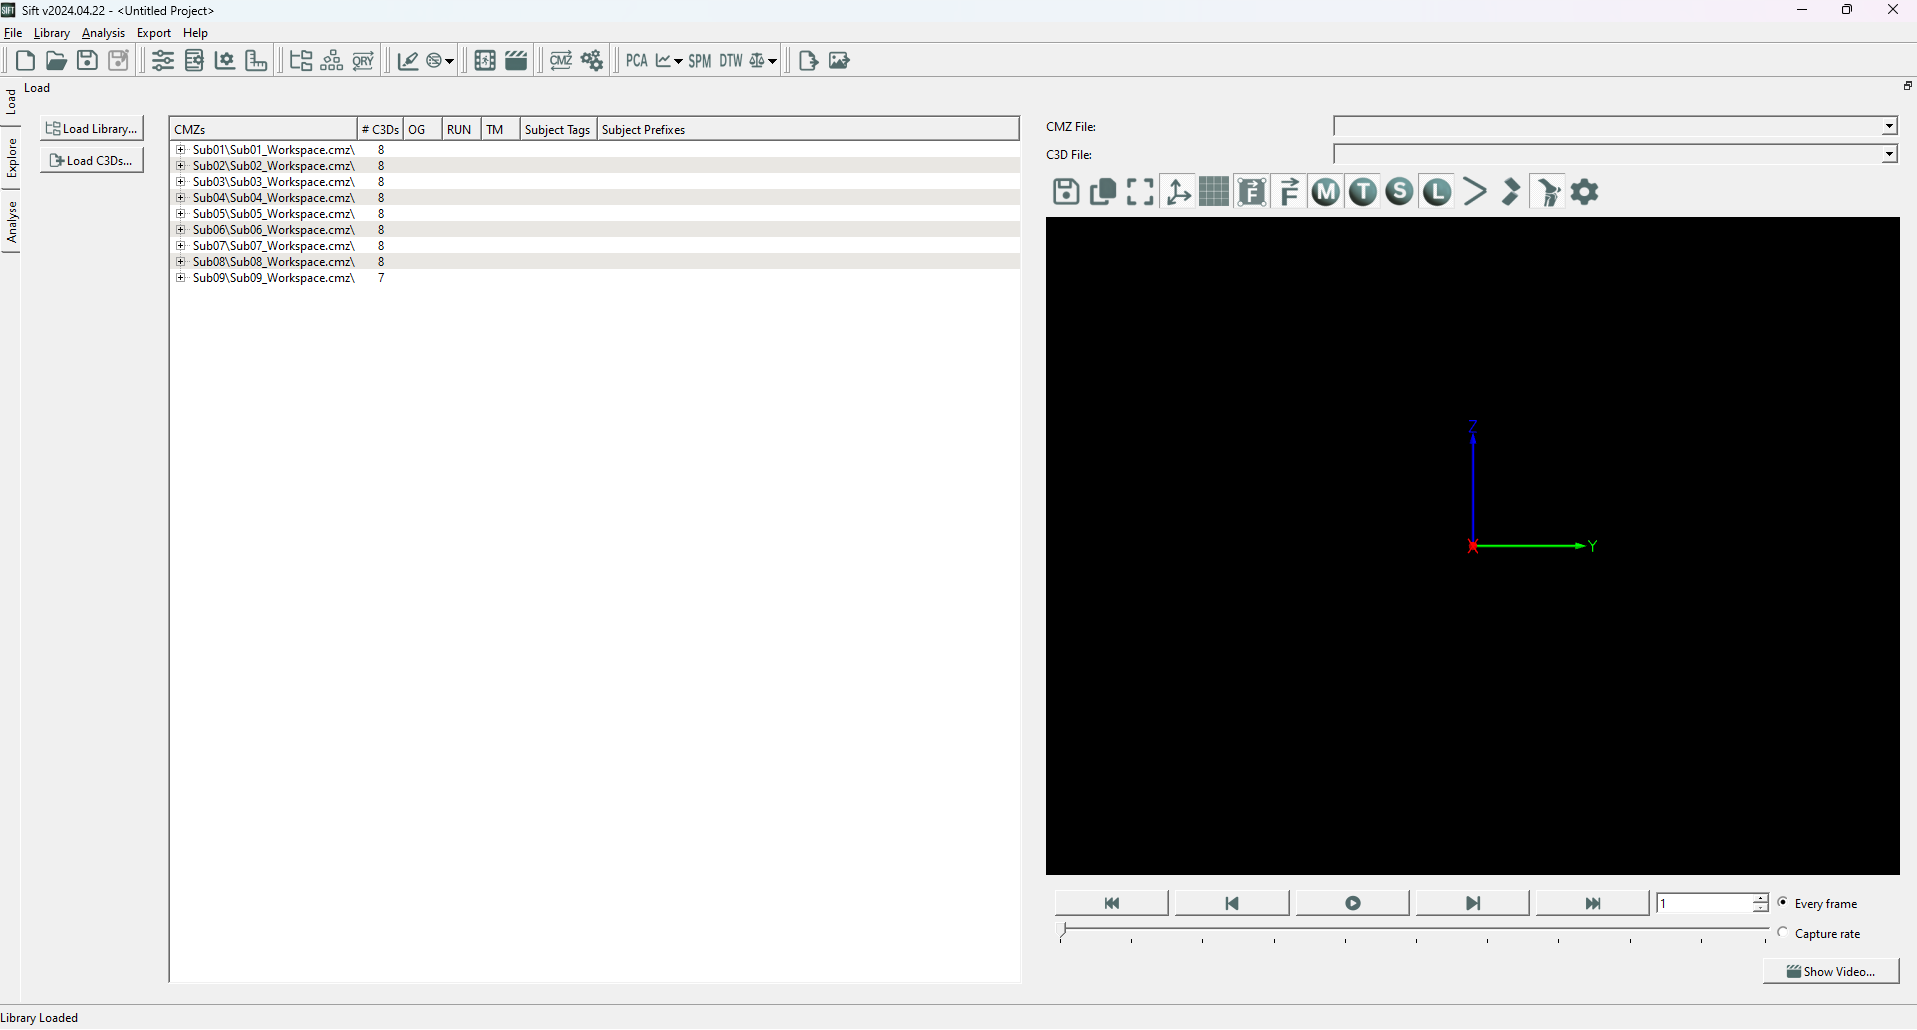Toggle M markers sphere in the viewer
The width and height of the screenshot is (1917, 1030).
pos(1326,192)
